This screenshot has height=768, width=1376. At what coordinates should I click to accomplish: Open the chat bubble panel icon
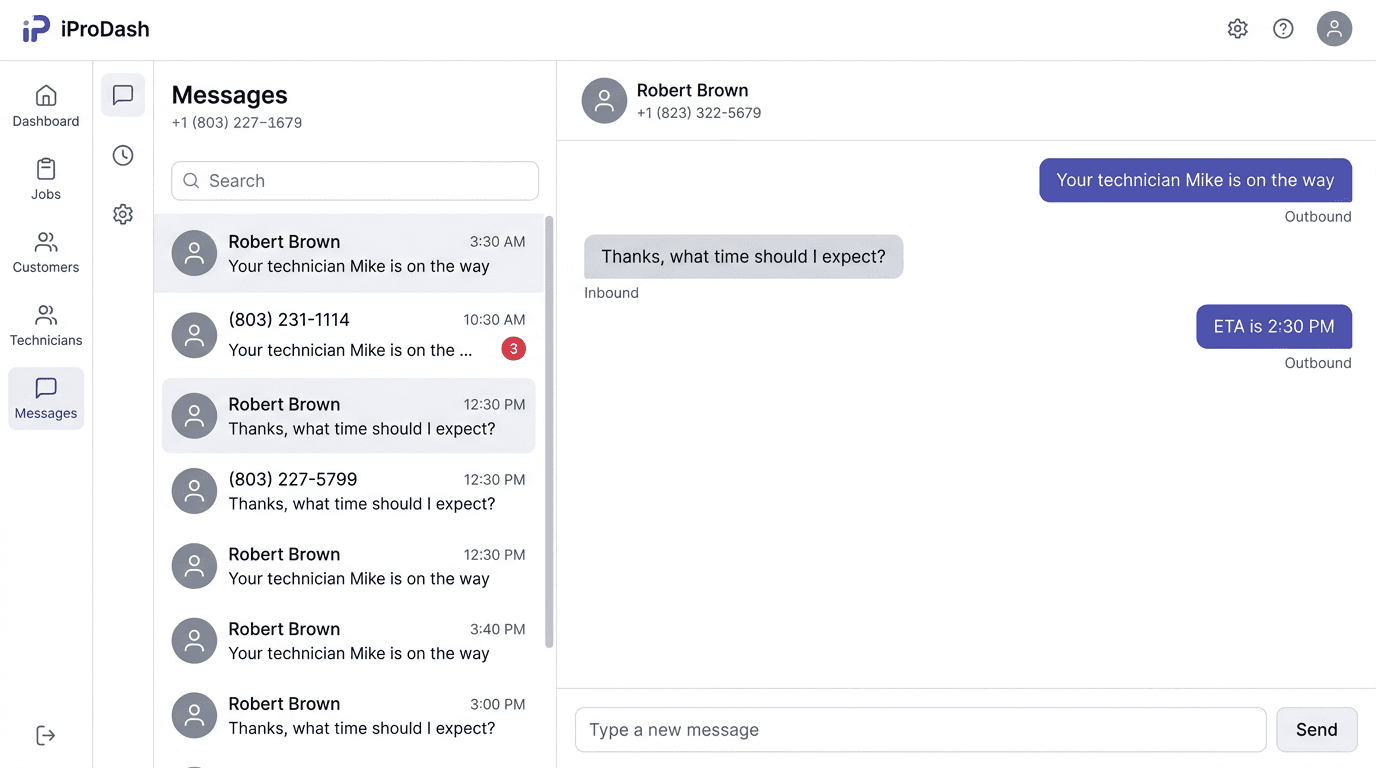pos(122,95)
